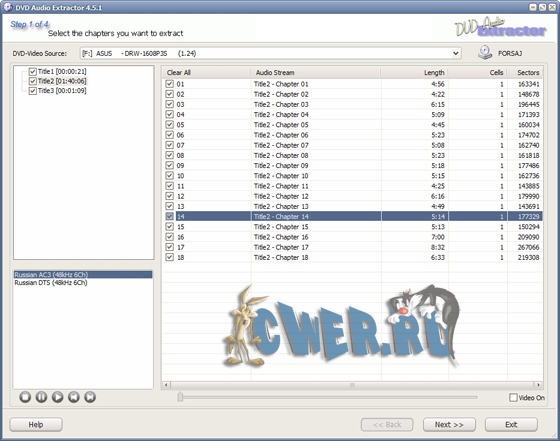Select row Title2 - Chapter 09
Viewport: 560px width, 441px height.
(x=353, y=166)
